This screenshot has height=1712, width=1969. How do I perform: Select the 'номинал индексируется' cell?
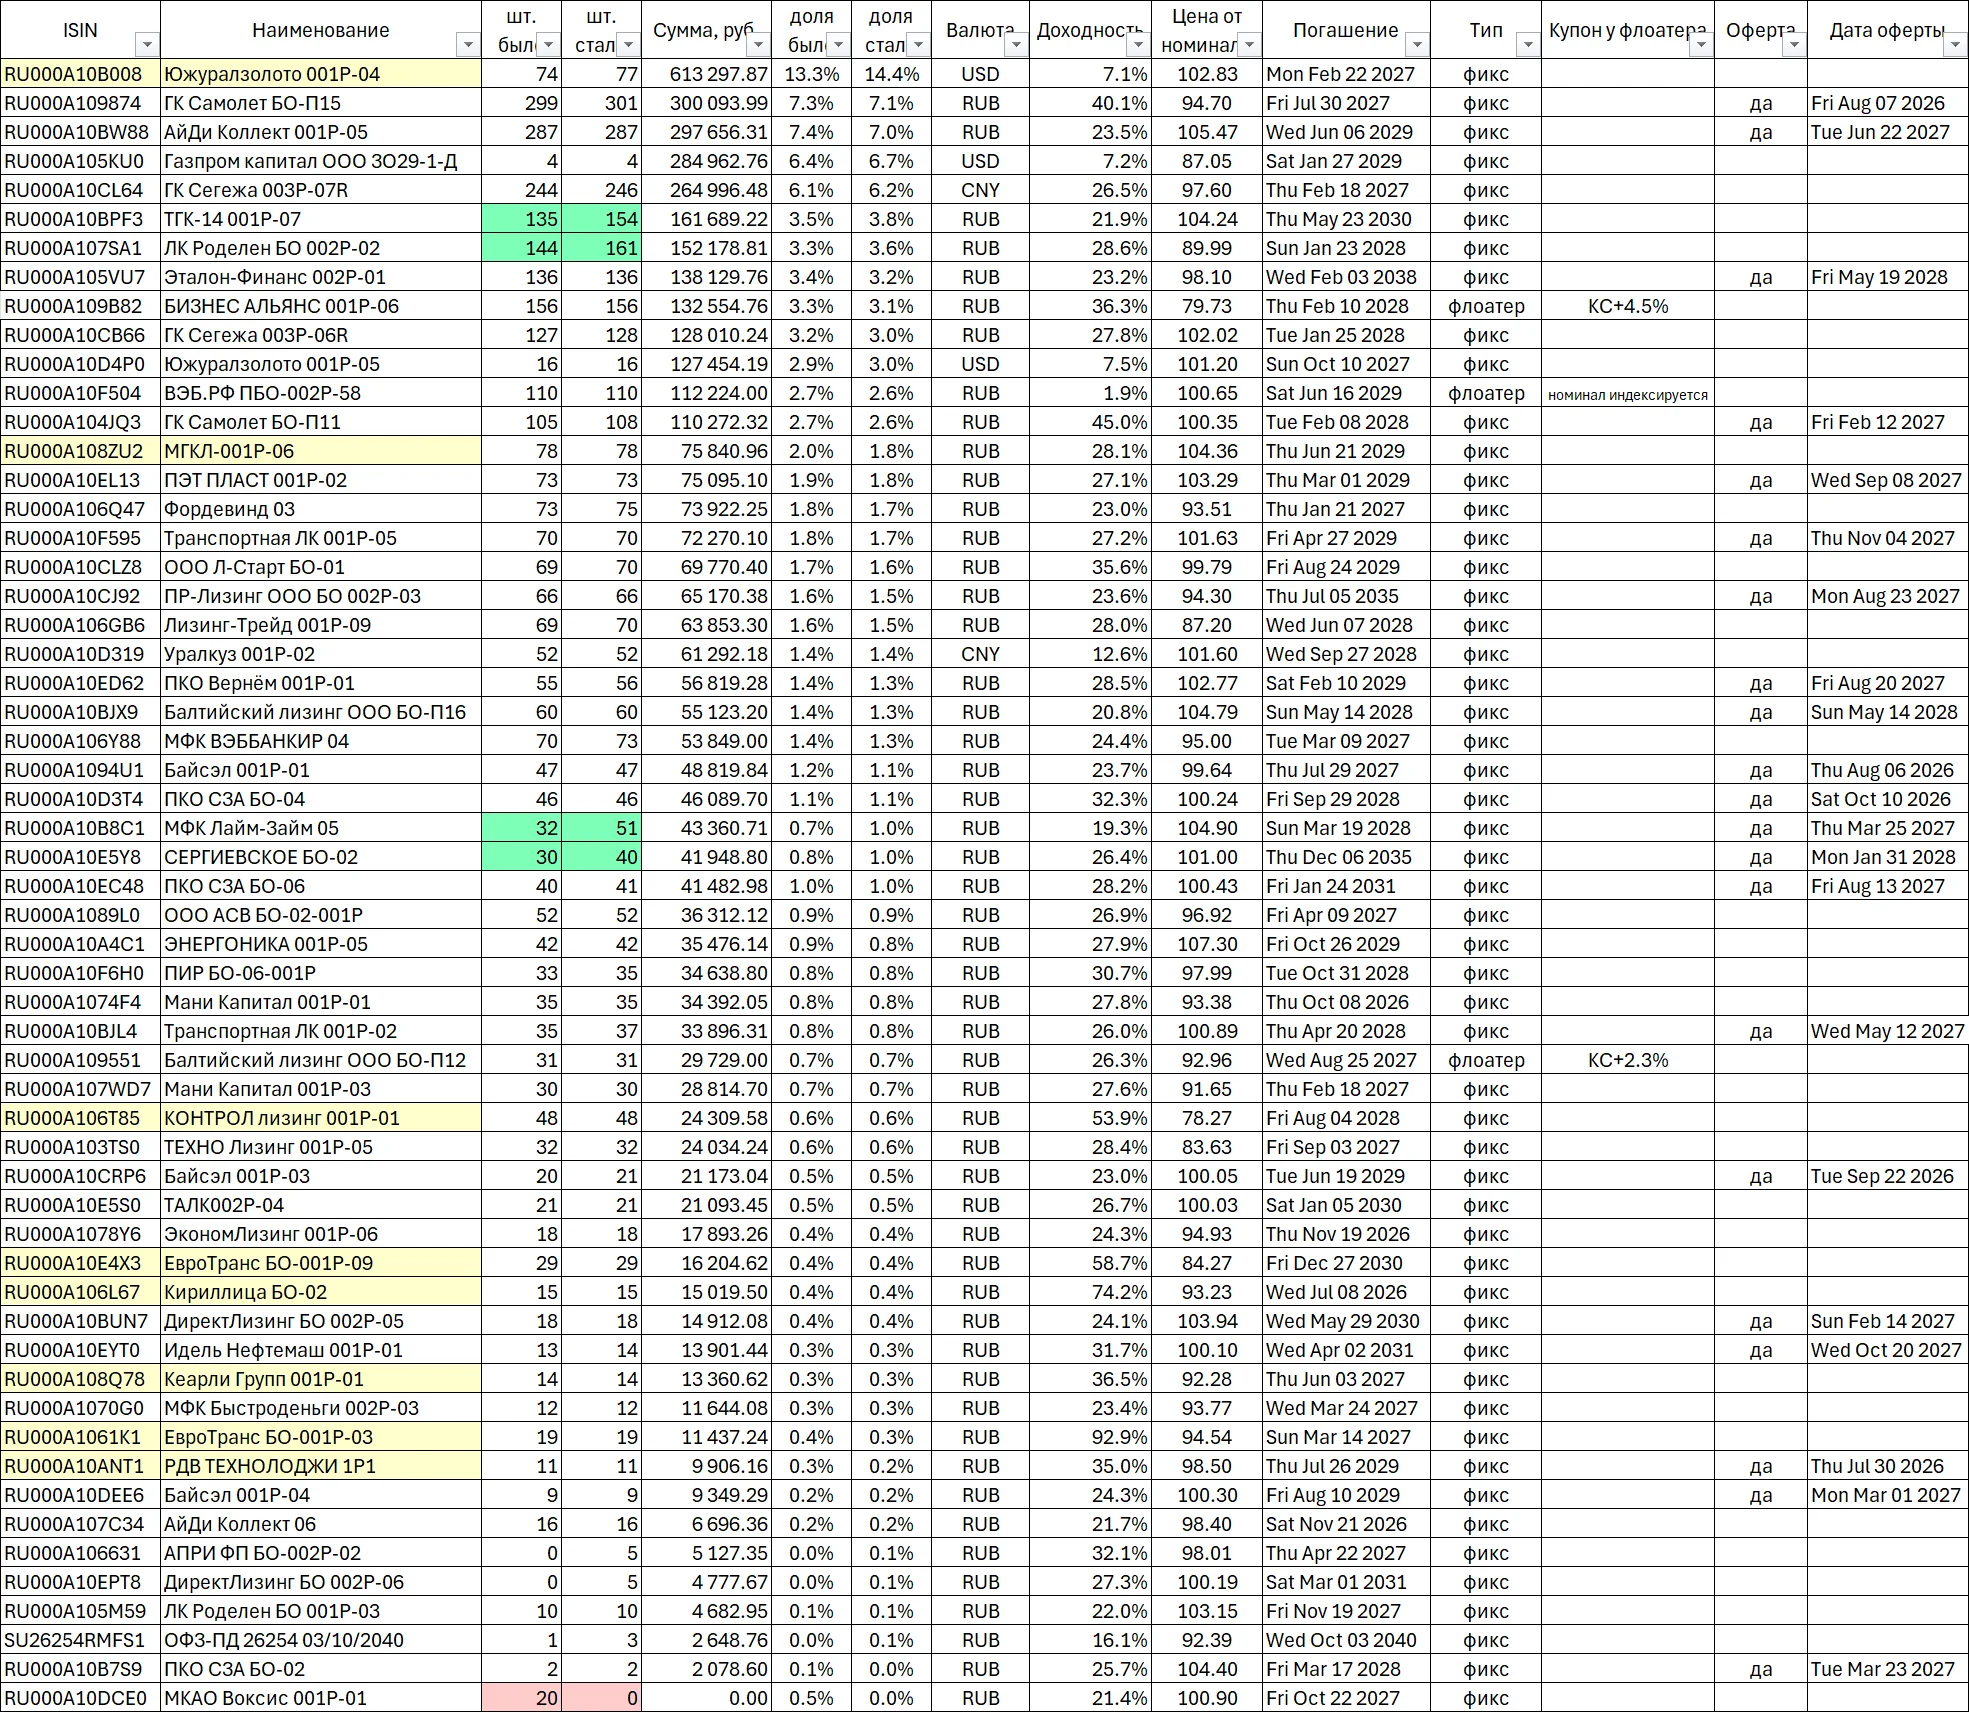pos(1628,393)
